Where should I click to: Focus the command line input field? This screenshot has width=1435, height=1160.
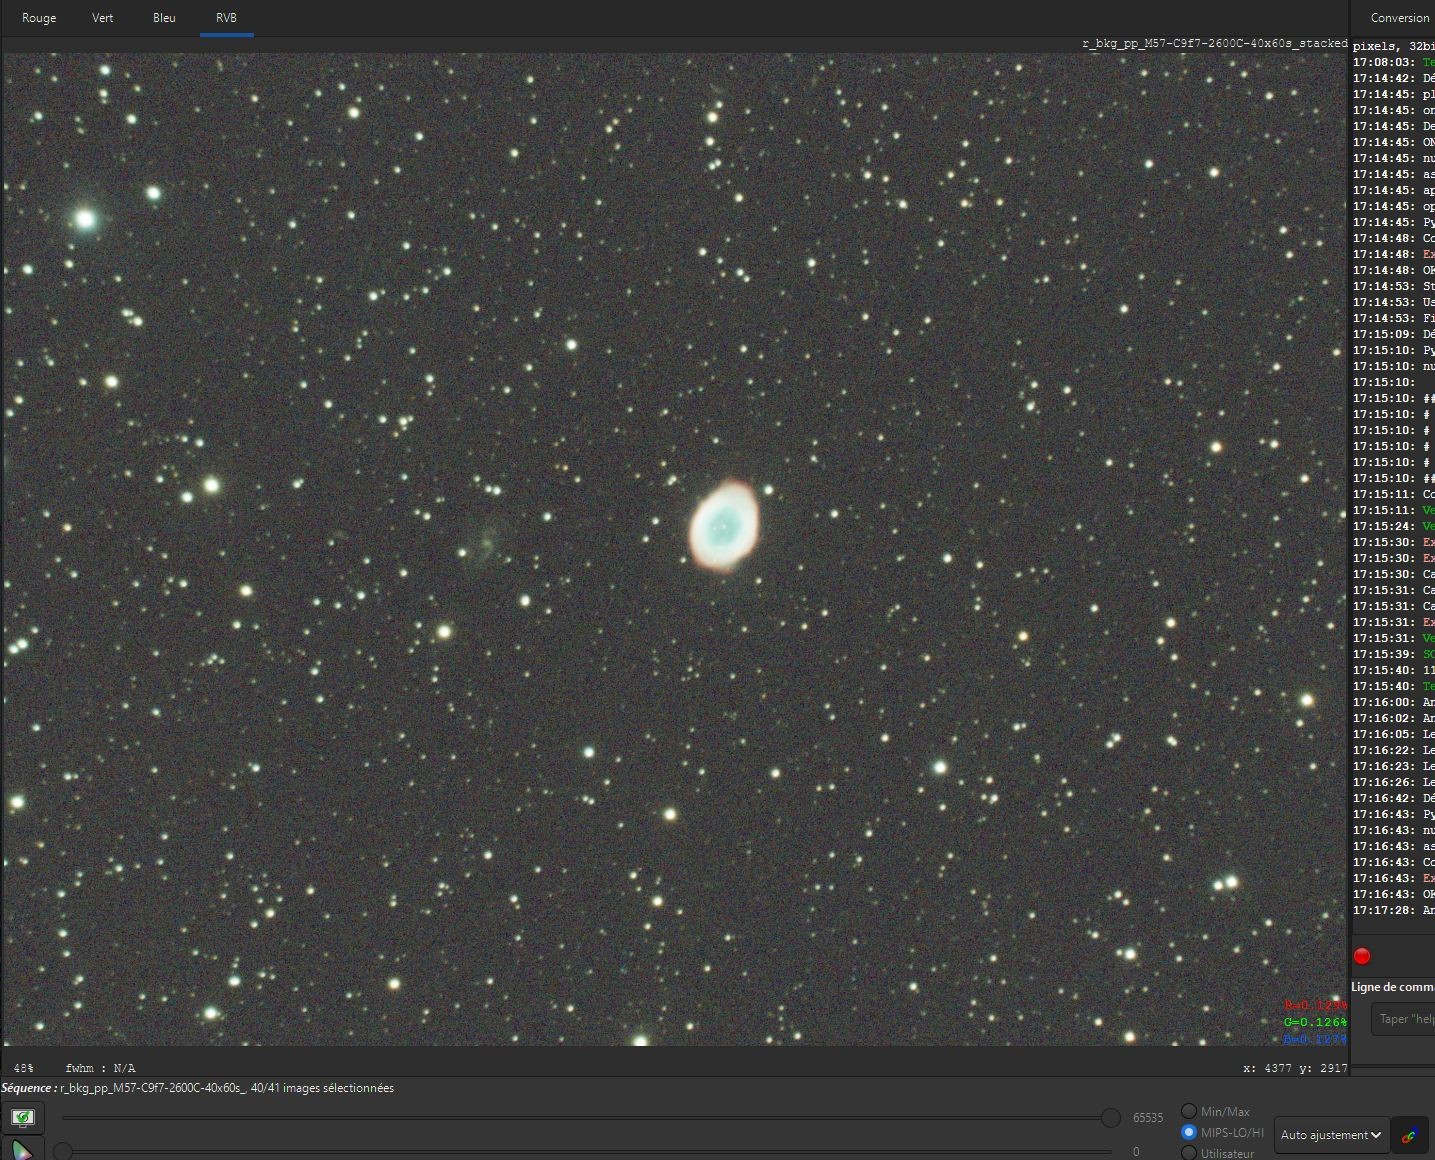coord(1403,1019)
